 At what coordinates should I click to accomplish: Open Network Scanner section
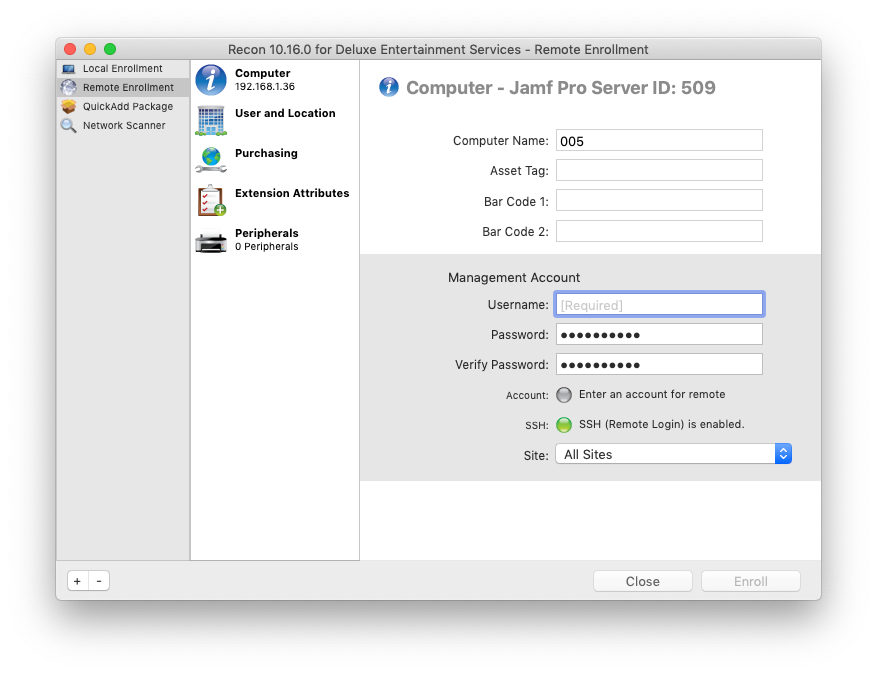coord(122,125)
